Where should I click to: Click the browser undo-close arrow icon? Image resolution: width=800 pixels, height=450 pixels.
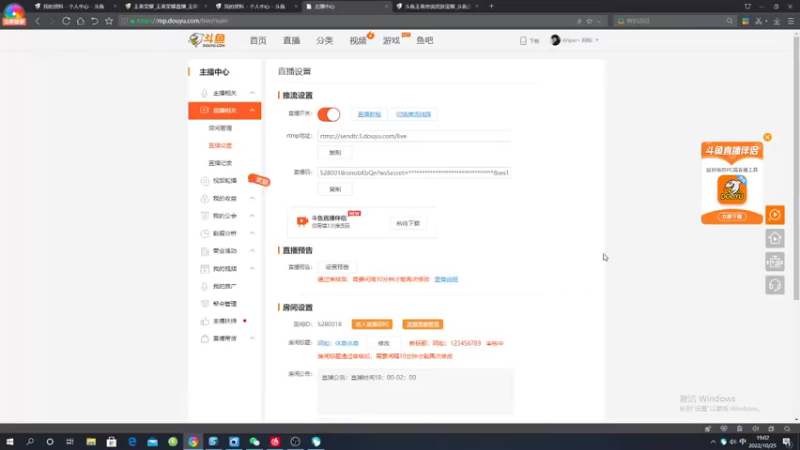(x=95, y=21)
